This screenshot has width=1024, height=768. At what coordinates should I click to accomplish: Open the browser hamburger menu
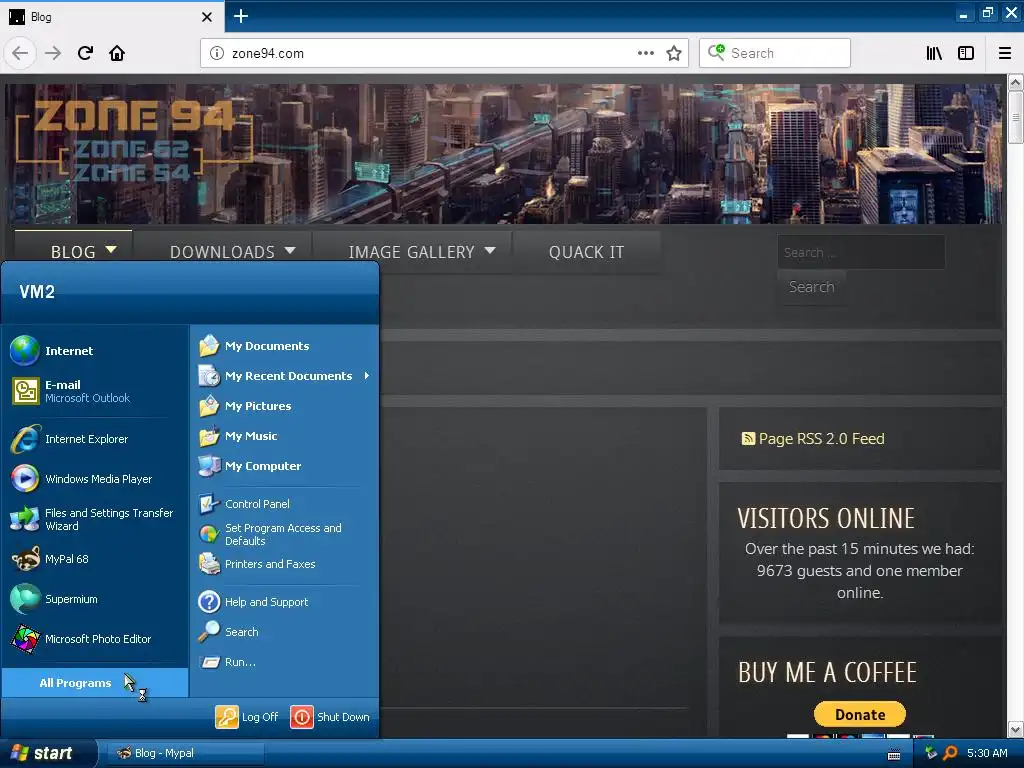point(1005,53)
